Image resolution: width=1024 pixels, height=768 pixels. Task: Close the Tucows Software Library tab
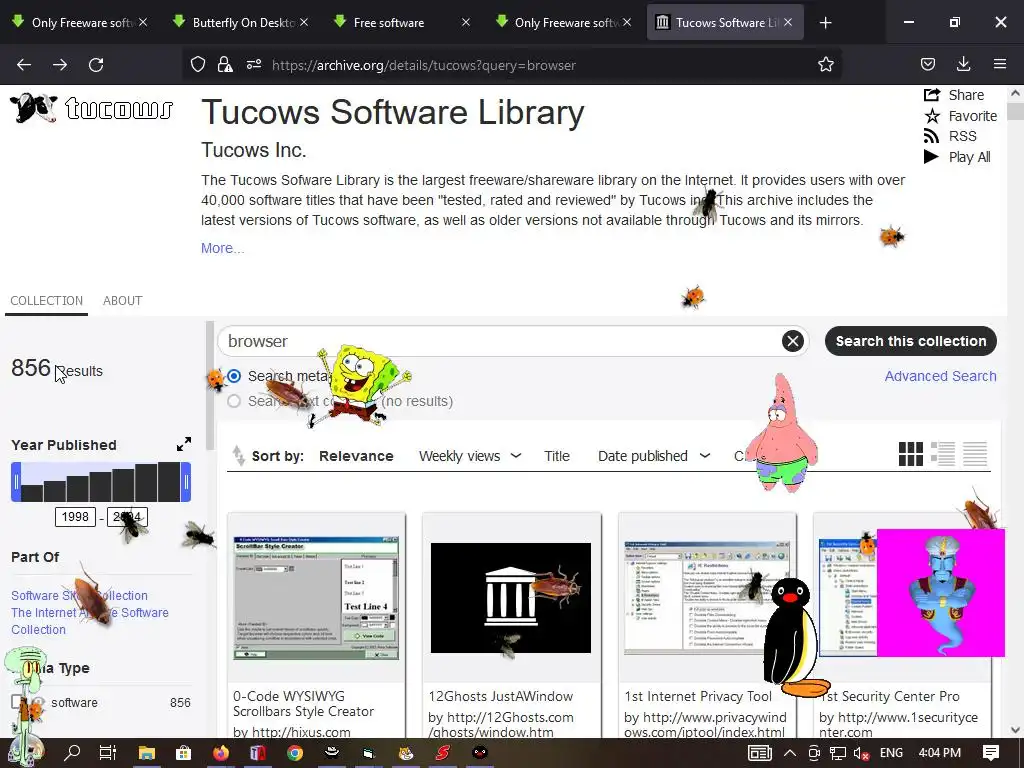tap(788, 23)
